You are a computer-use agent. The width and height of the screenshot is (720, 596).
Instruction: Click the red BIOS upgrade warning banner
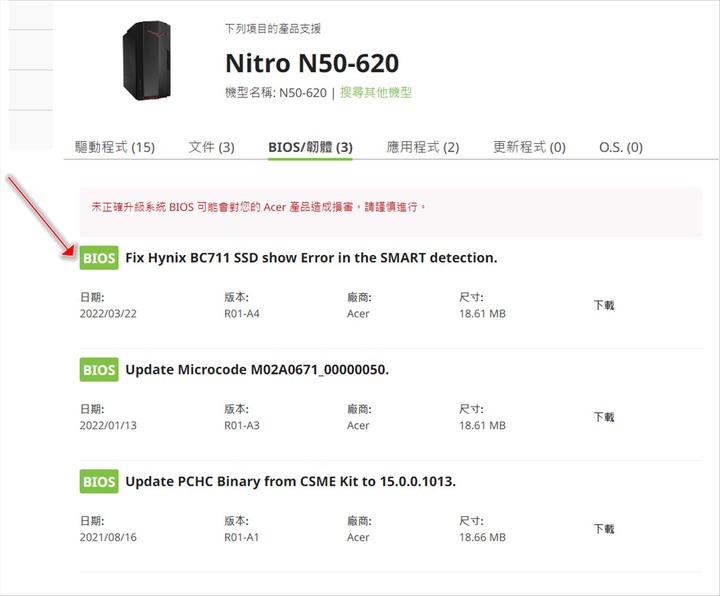click(x=391, y=212)
